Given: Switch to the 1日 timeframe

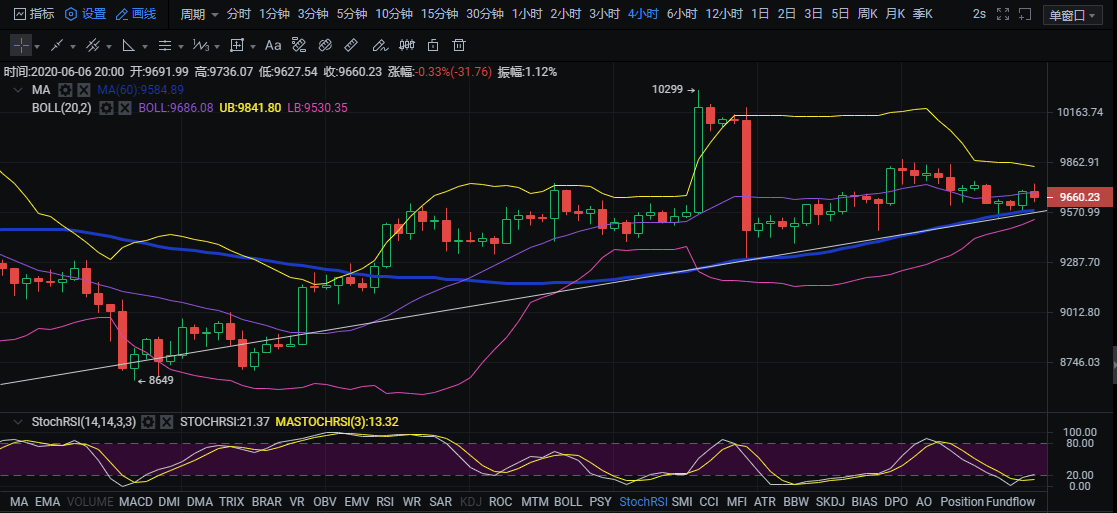Looking at the screenshot, I should (760, 14).
